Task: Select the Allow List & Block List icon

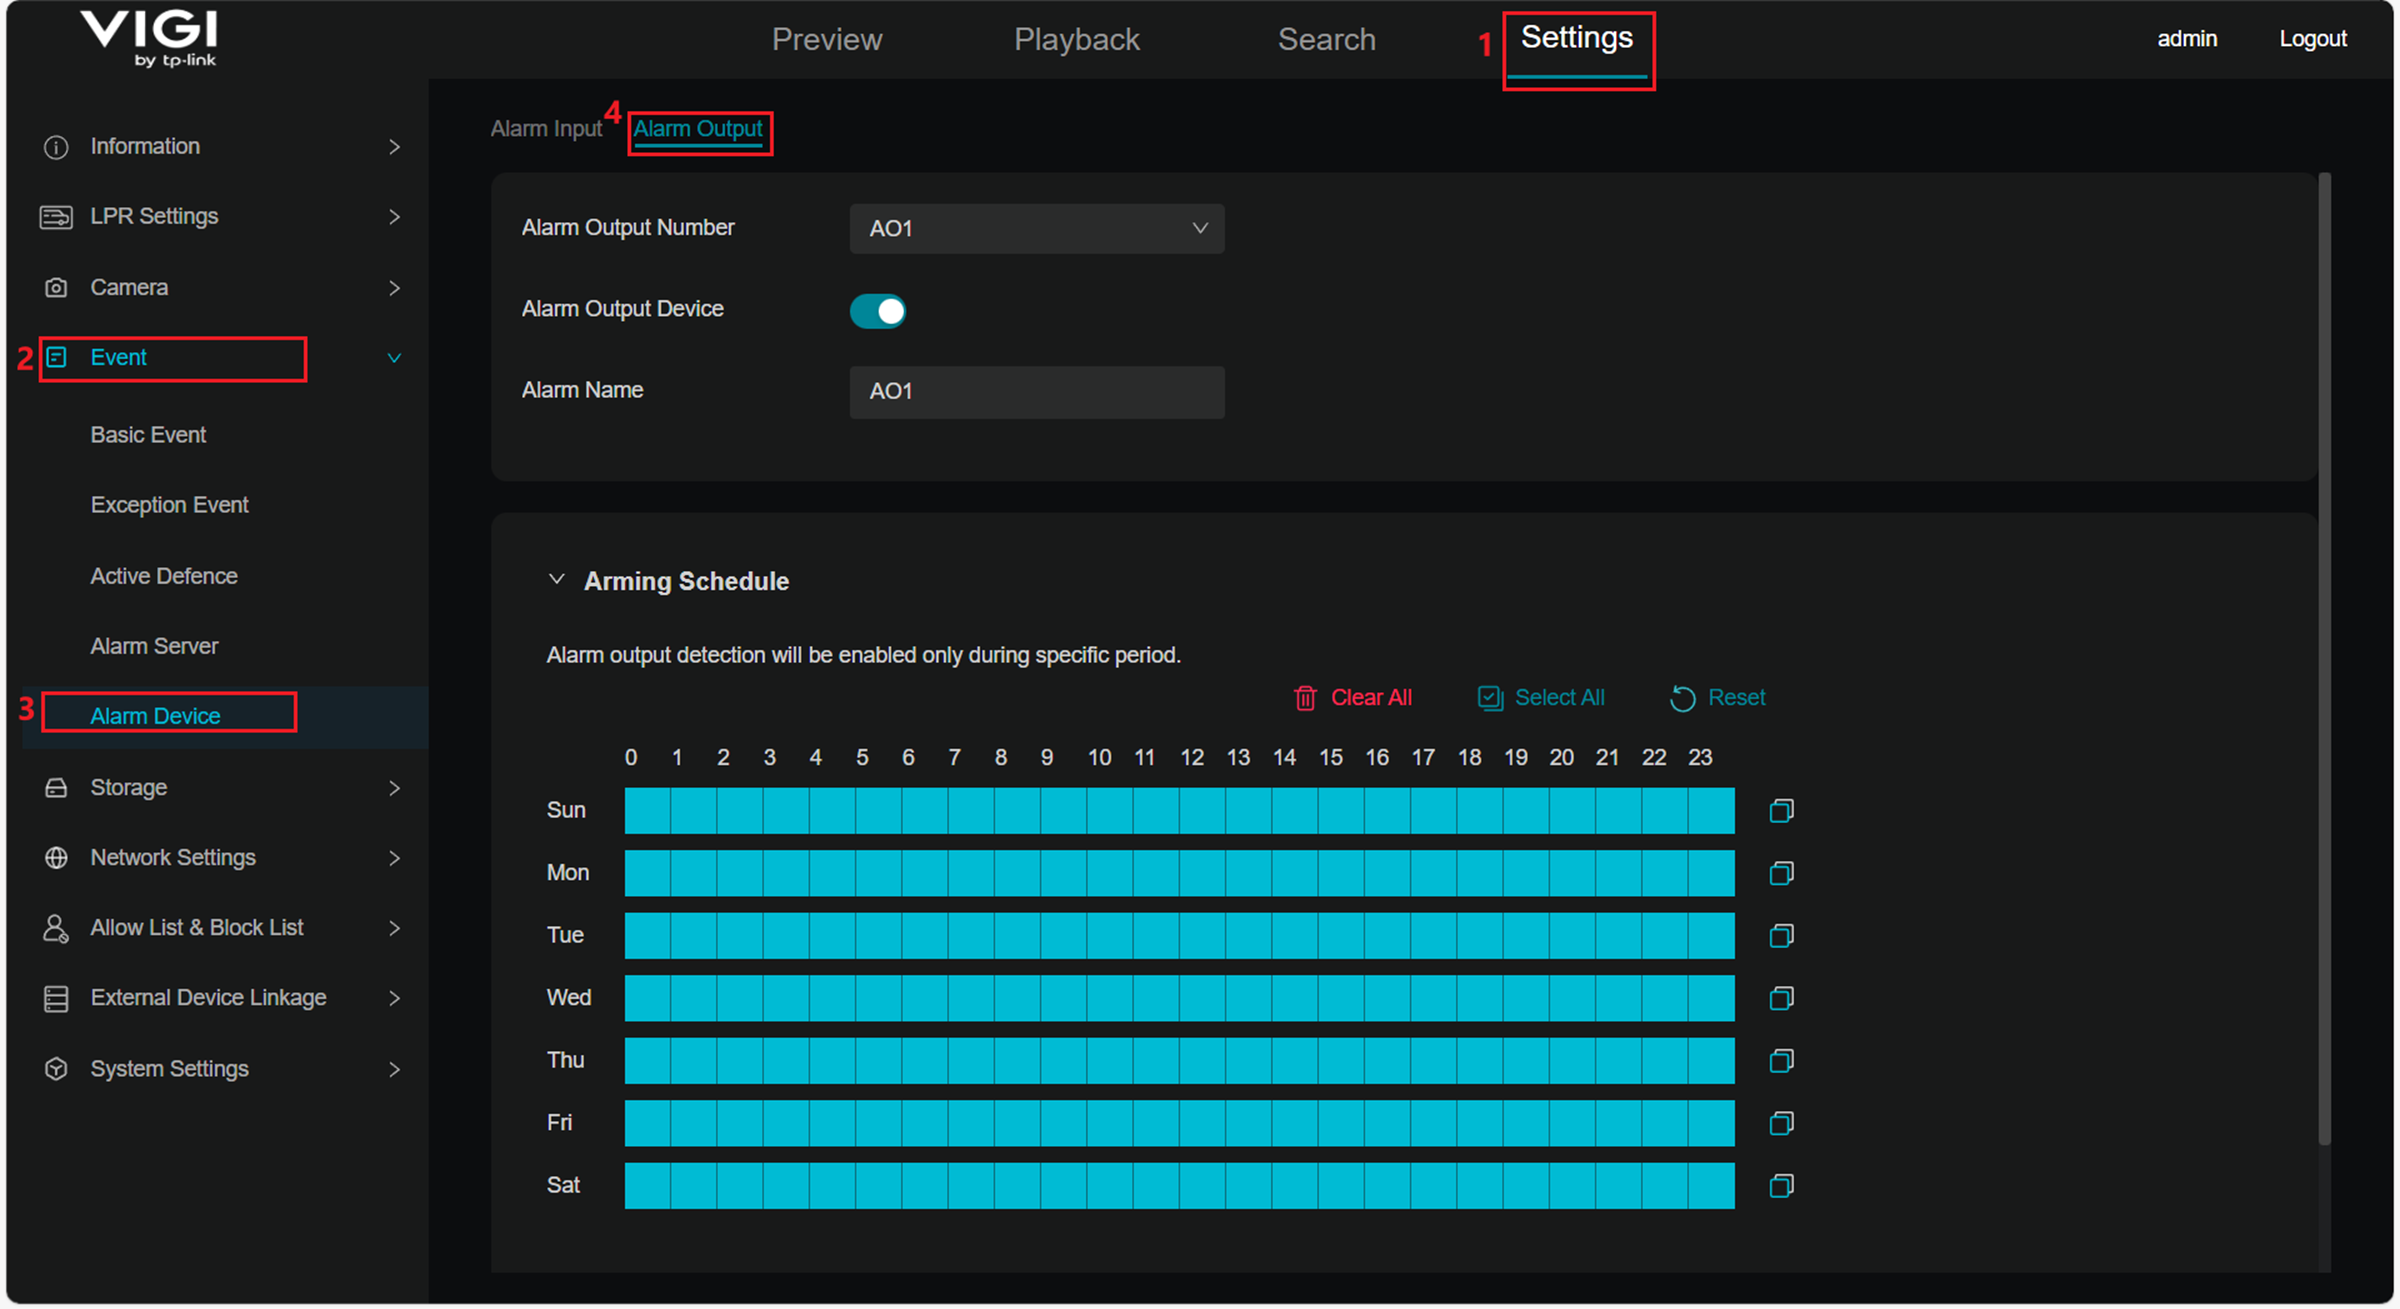Action: (x=56, y=928)
